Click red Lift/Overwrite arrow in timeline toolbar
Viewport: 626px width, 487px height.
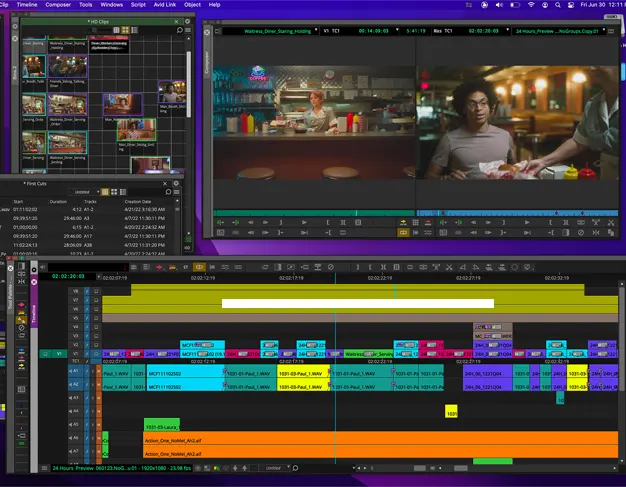[159, 267]
